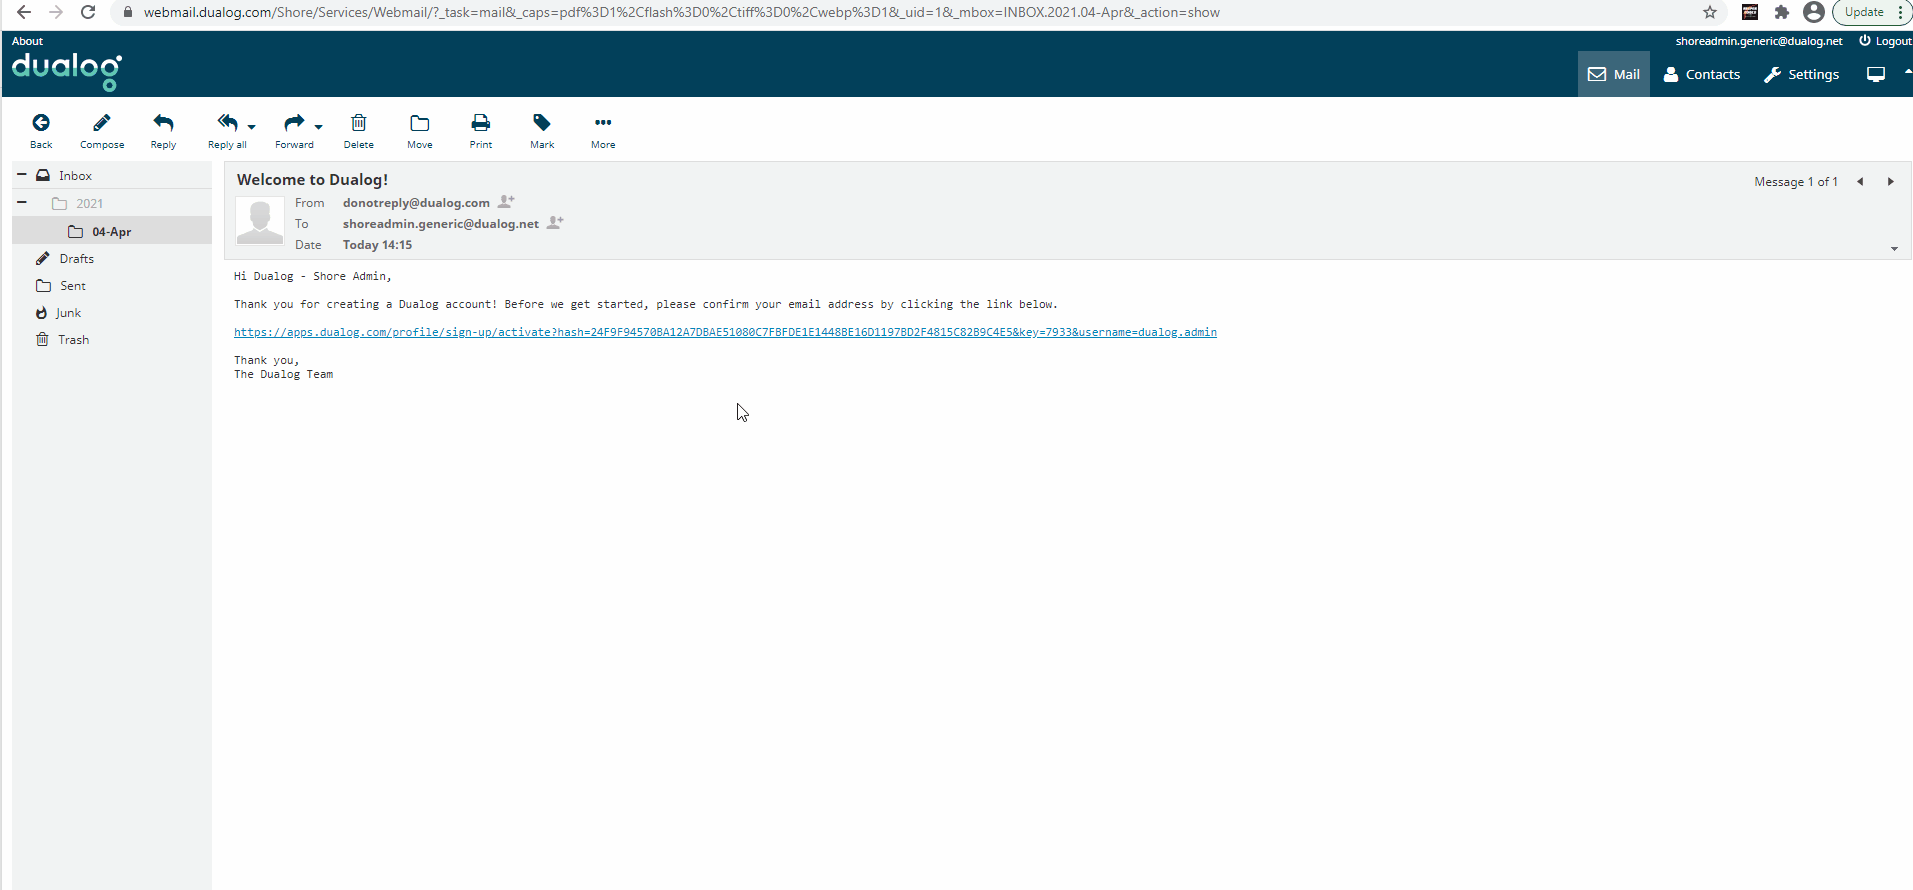
Task: Open the Settings tab
Action: tap(1801, 74)
